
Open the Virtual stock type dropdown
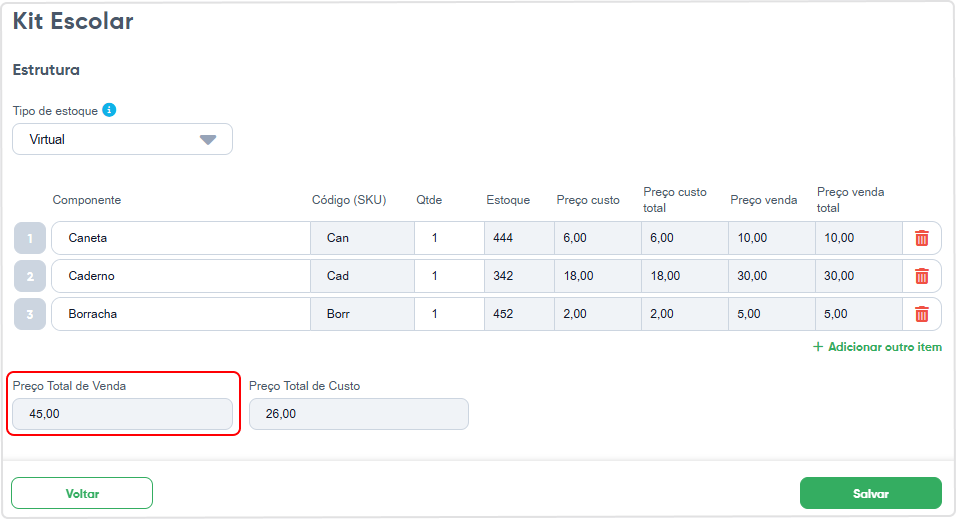pyautogui.click(x=123, y=139)
